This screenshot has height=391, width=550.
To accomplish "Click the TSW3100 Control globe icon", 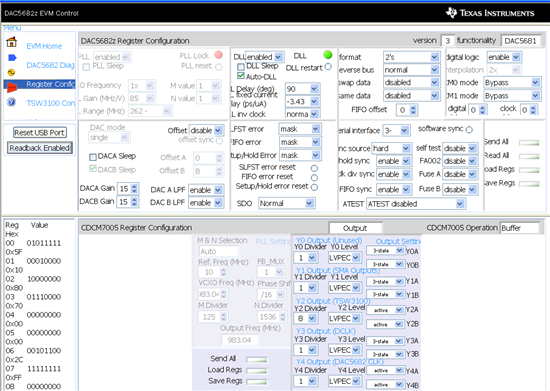I will pyautogui.click(x=12, y=102).
